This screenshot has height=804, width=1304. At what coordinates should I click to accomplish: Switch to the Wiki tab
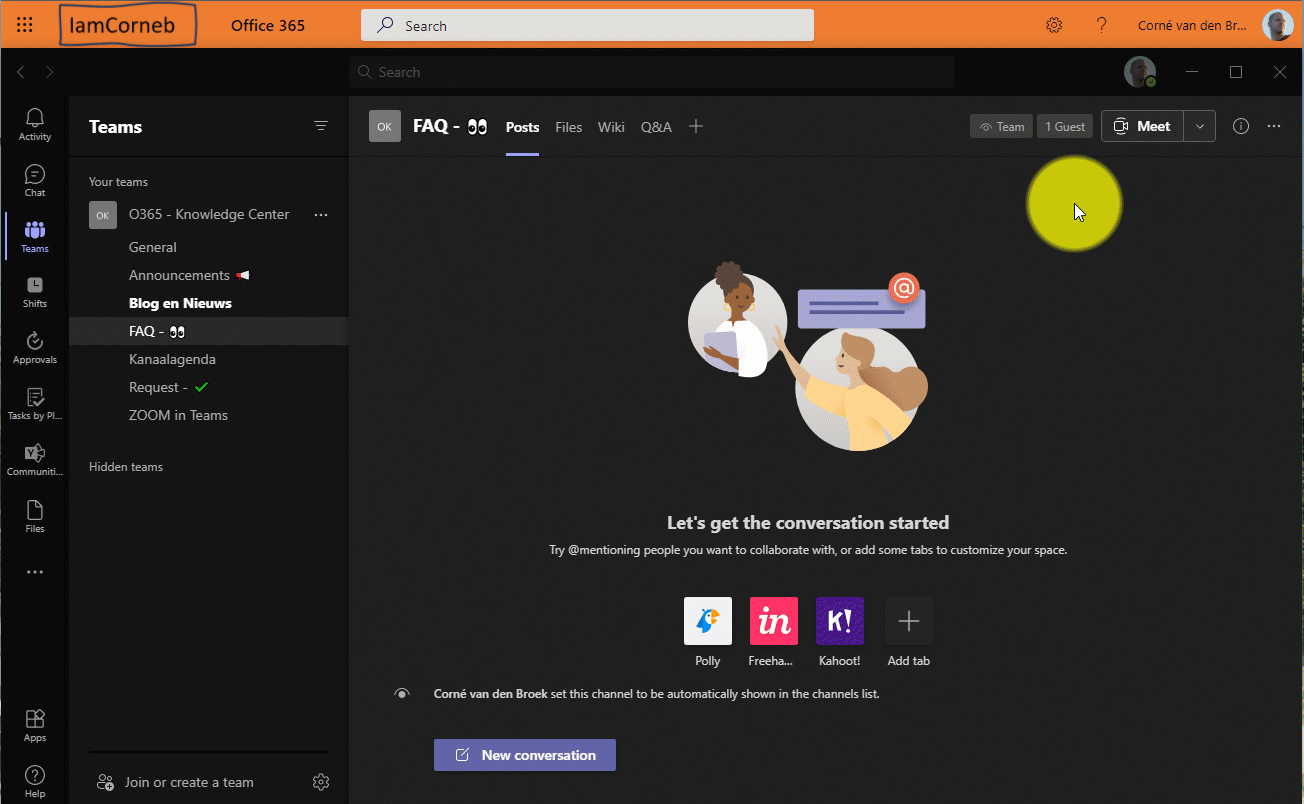coord(611,127)
